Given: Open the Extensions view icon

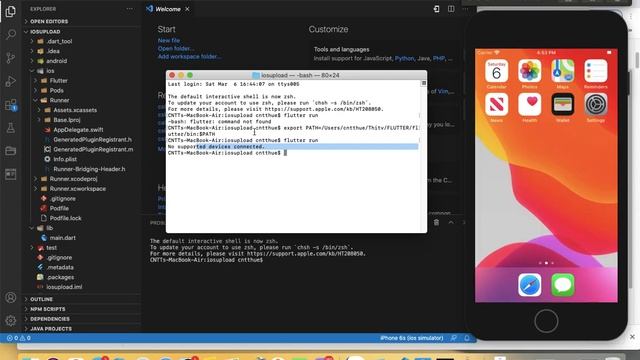Looking at the screenshot, I should coord(11,105).
